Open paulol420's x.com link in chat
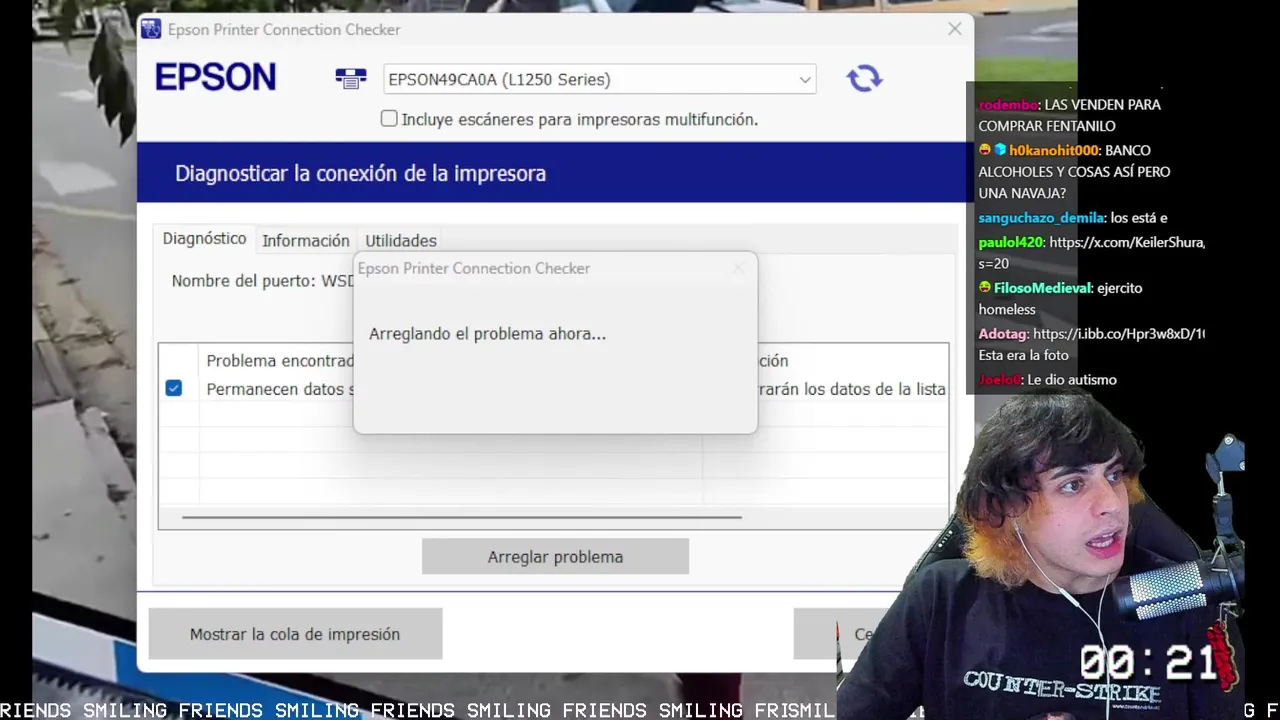This screenshot has width=1280, height=720. coord(1126,242)
